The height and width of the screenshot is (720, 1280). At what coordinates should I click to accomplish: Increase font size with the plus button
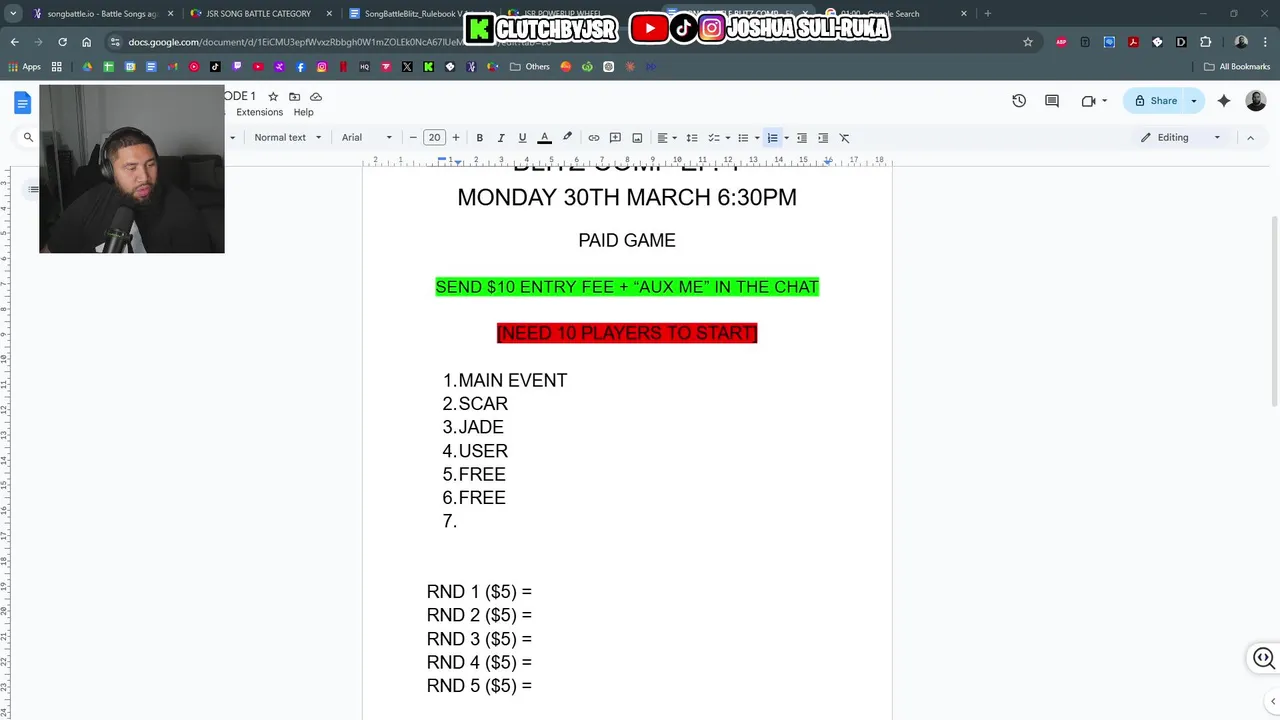point(456,138)
